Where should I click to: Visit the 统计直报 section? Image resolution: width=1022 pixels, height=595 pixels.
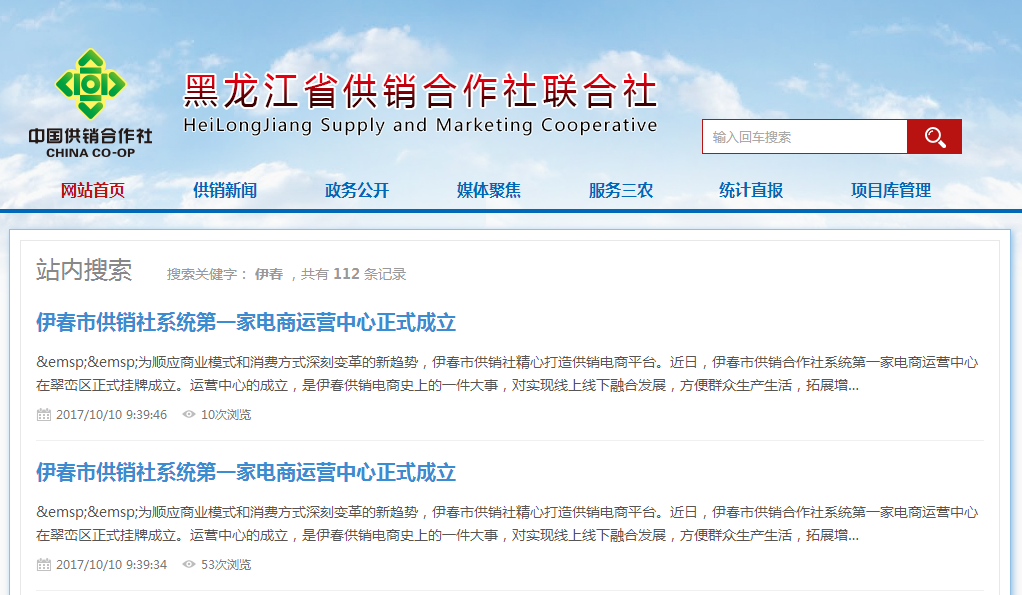pos(751,190)
